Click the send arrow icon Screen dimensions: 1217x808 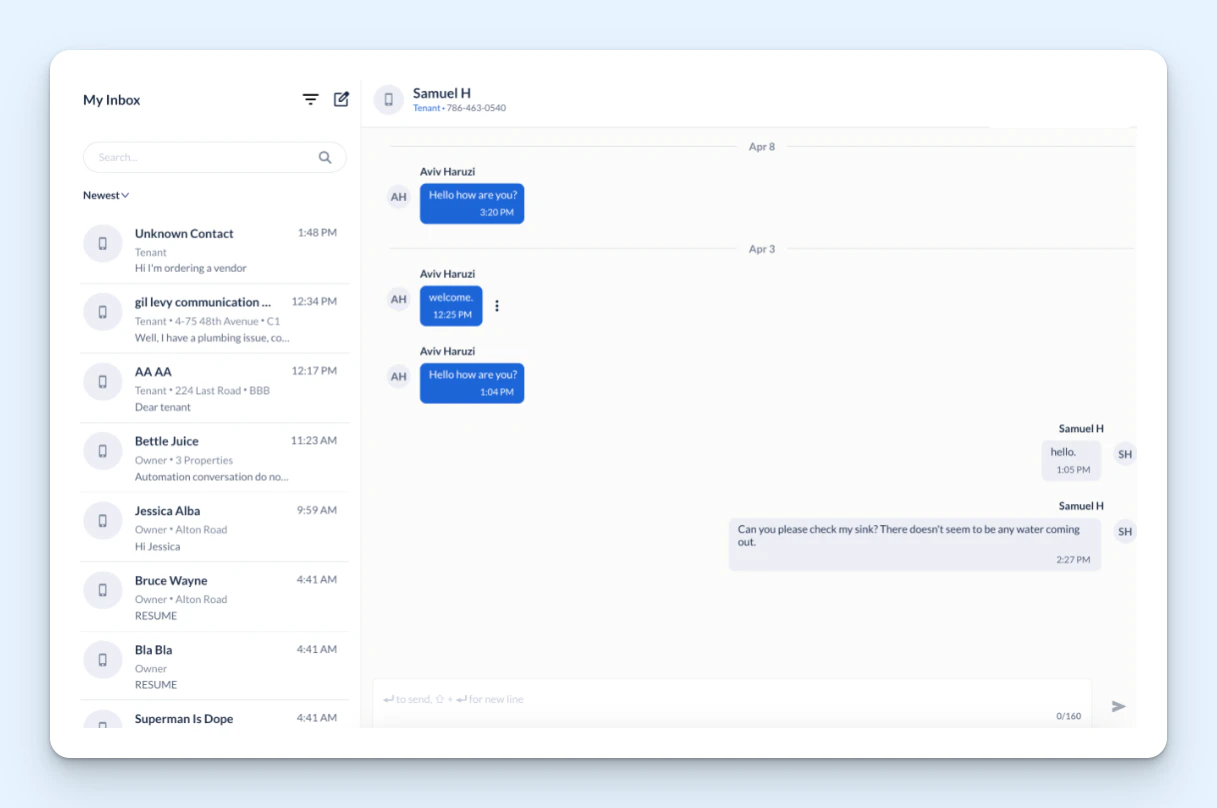pyautogui.click(x=1118, y=706)
